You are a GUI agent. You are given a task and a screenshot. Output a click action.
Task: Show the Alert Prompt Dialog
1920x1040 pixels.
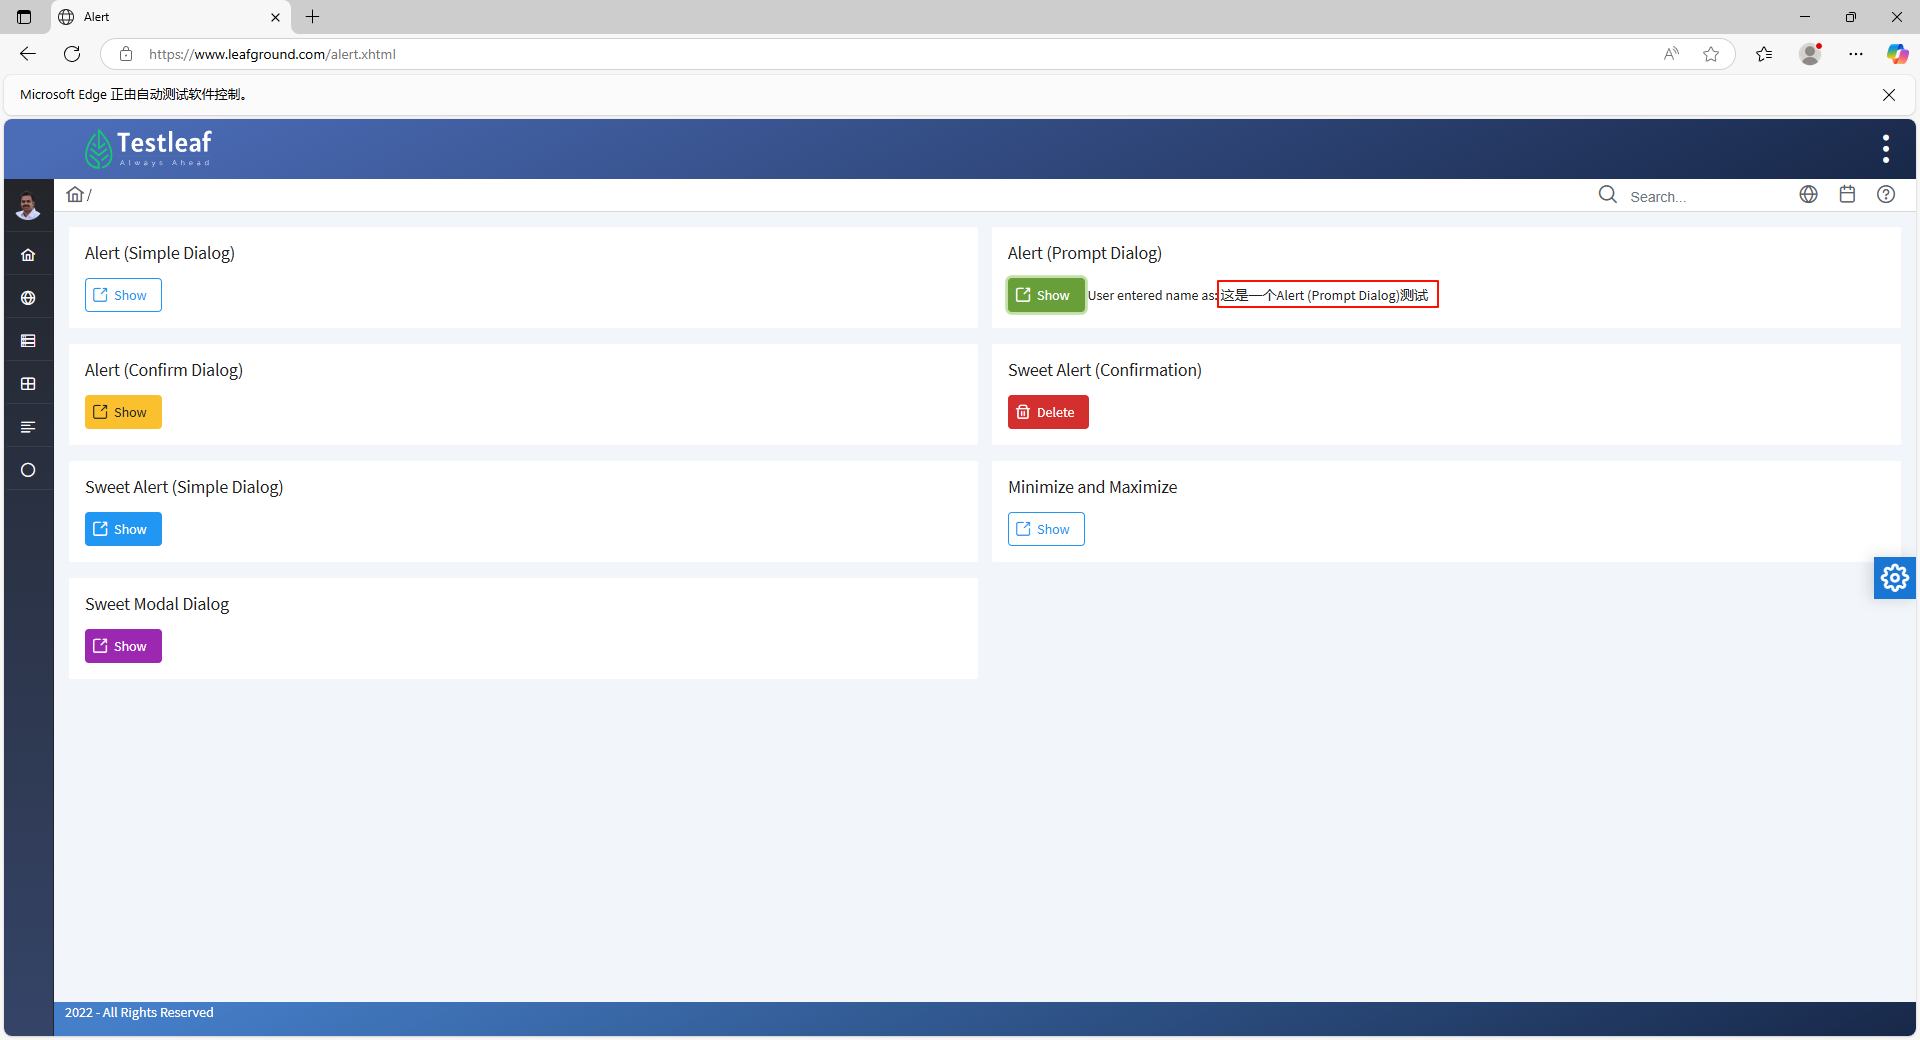coord(1046,295)
